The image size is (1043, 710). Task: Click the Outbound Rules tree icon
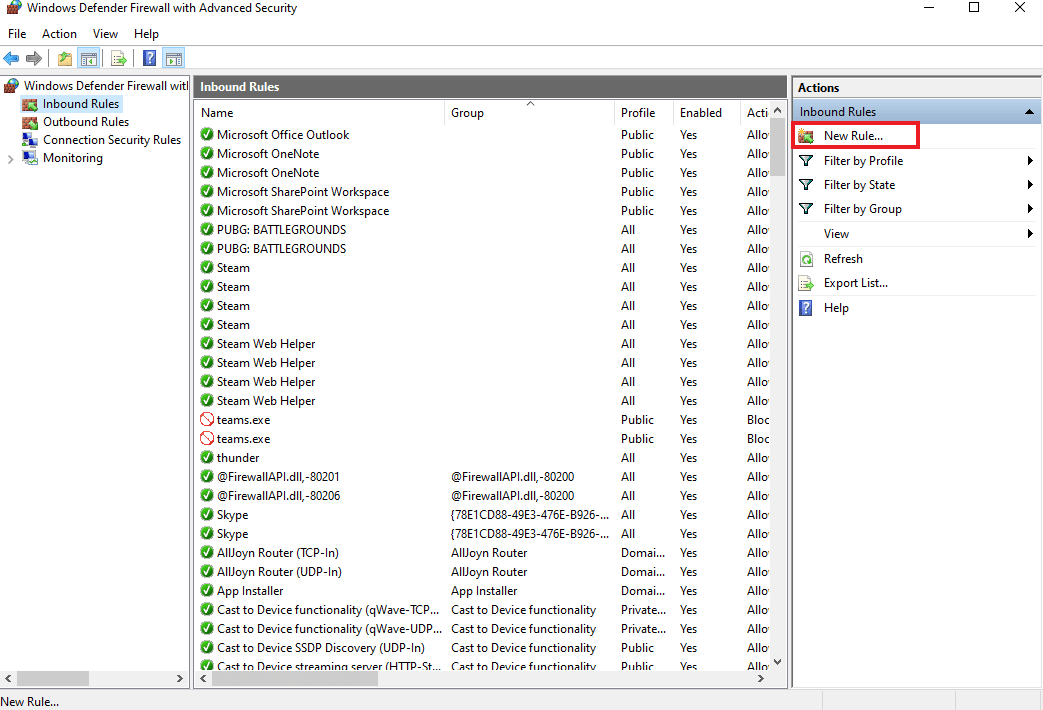click(30, 122)
